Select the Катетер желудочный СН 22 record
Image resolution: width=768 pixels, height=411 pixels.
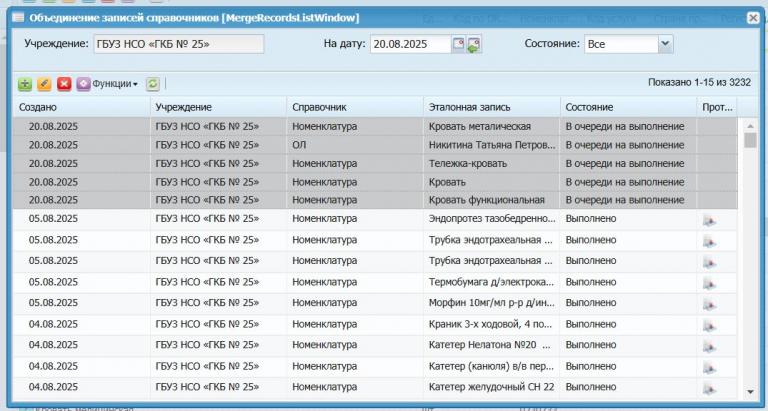[x=375, y=387]
